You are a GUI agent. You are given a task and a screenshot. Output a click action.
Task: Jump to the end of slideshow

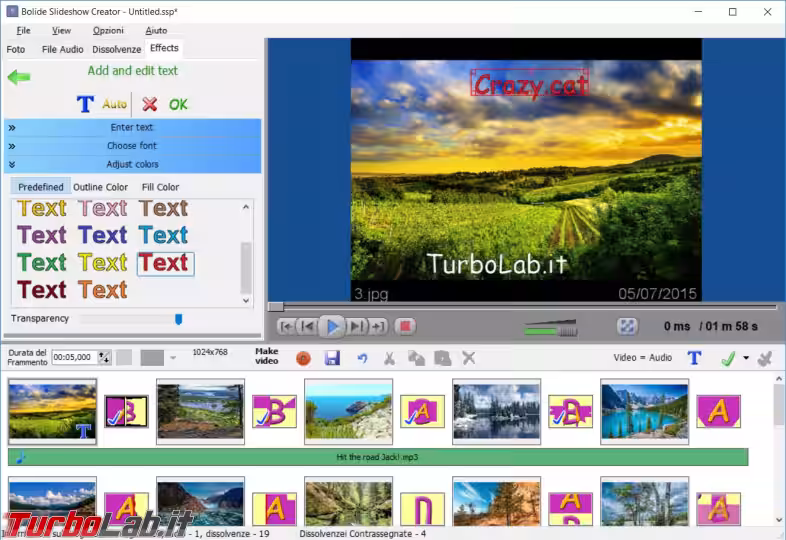point(377,327)
